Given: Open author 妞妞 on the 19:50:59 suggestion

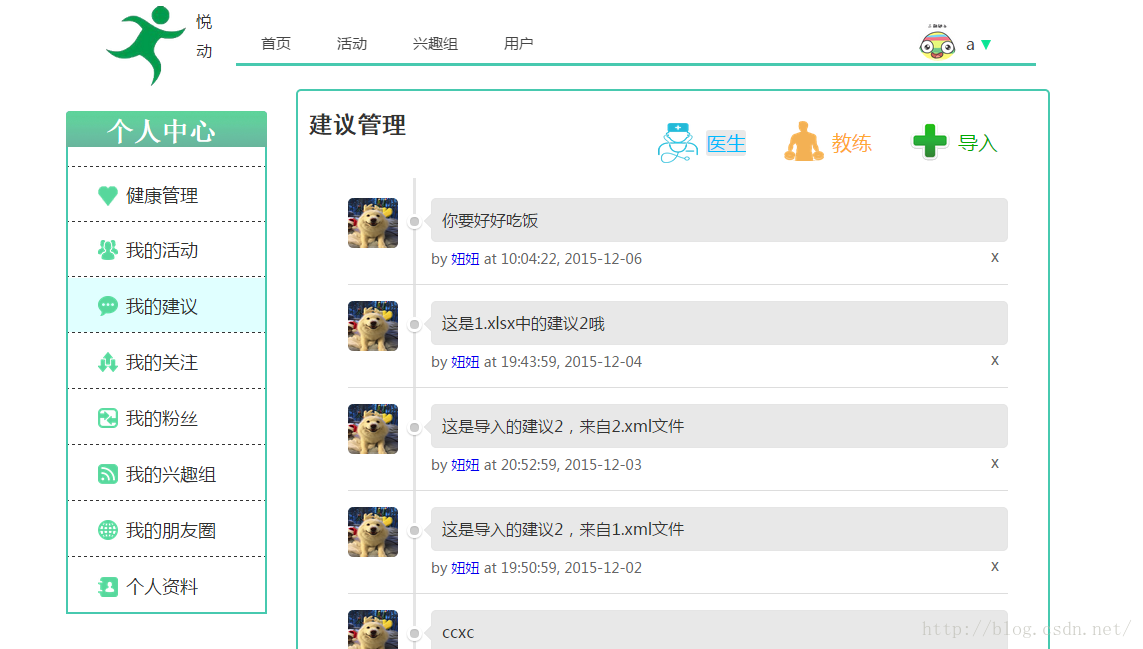Looking at the screenshot, I should [x=465, y=567].
